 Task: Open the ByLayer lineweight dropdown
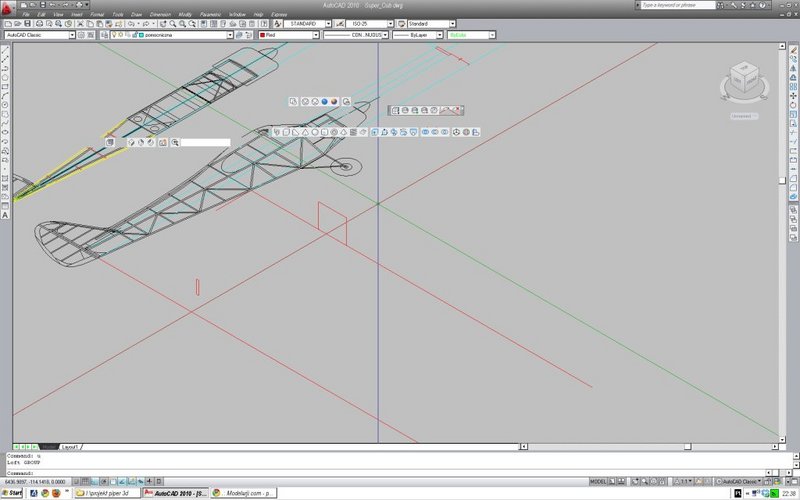click(x=439, y=35)
